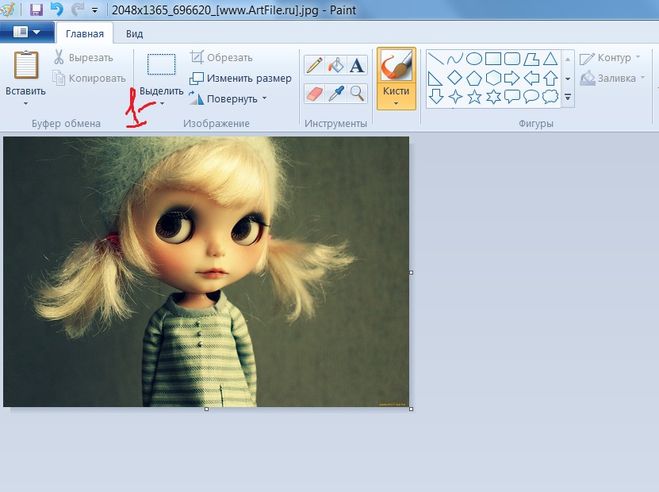Click the Save icon in quick access toolbar

pos(36,10)
